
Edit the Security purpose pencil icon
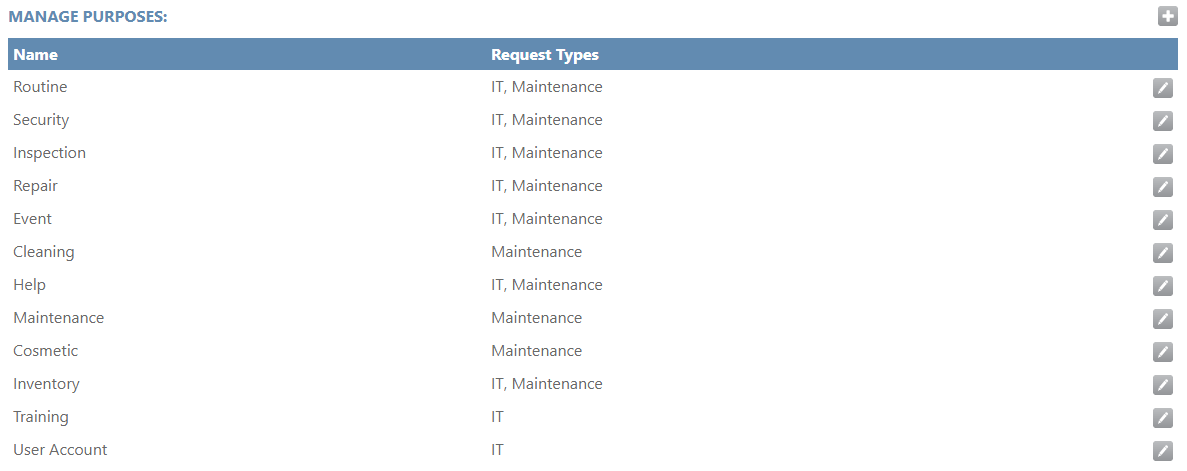coord(1163,120)
